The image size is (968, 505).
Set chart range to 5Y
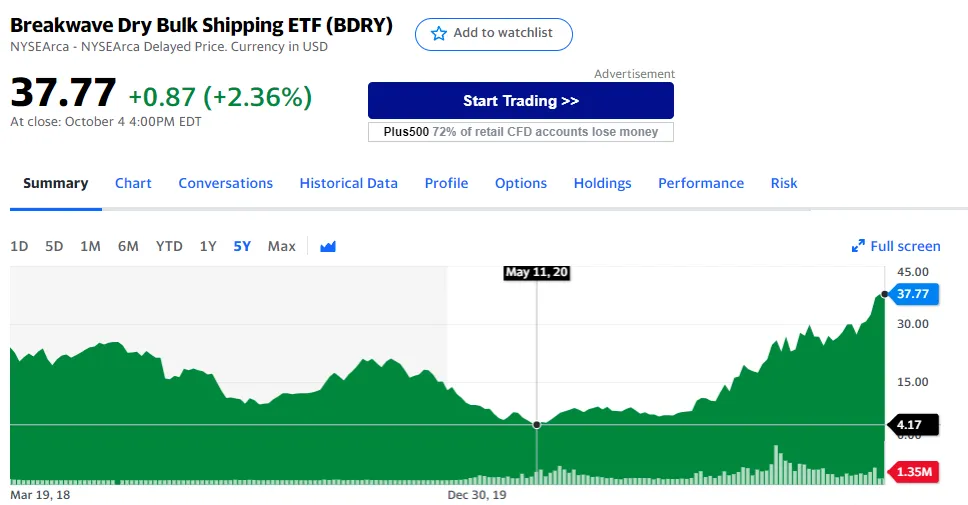(242, 246)
